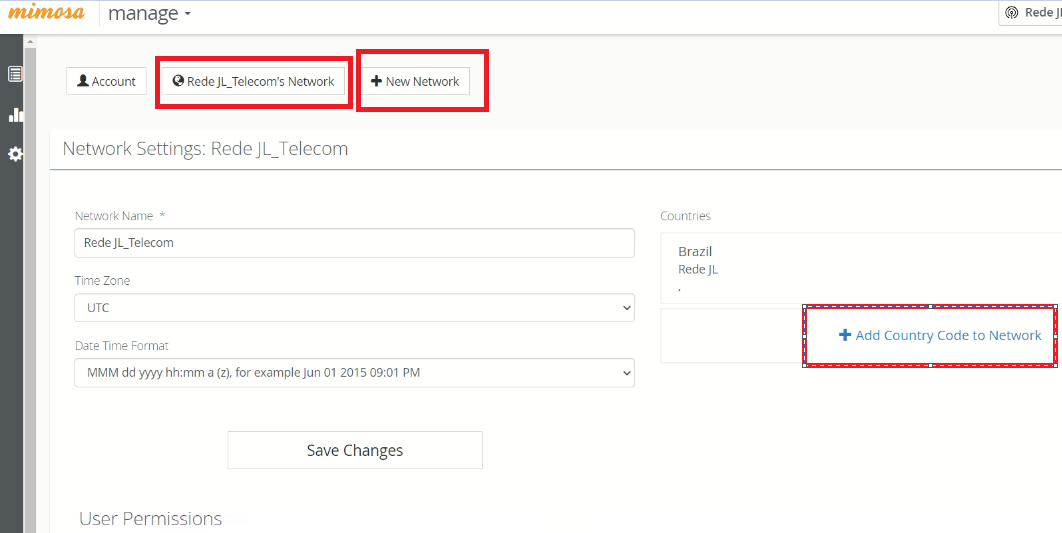Click the Network Settings heading text

(x=205, y=148)
